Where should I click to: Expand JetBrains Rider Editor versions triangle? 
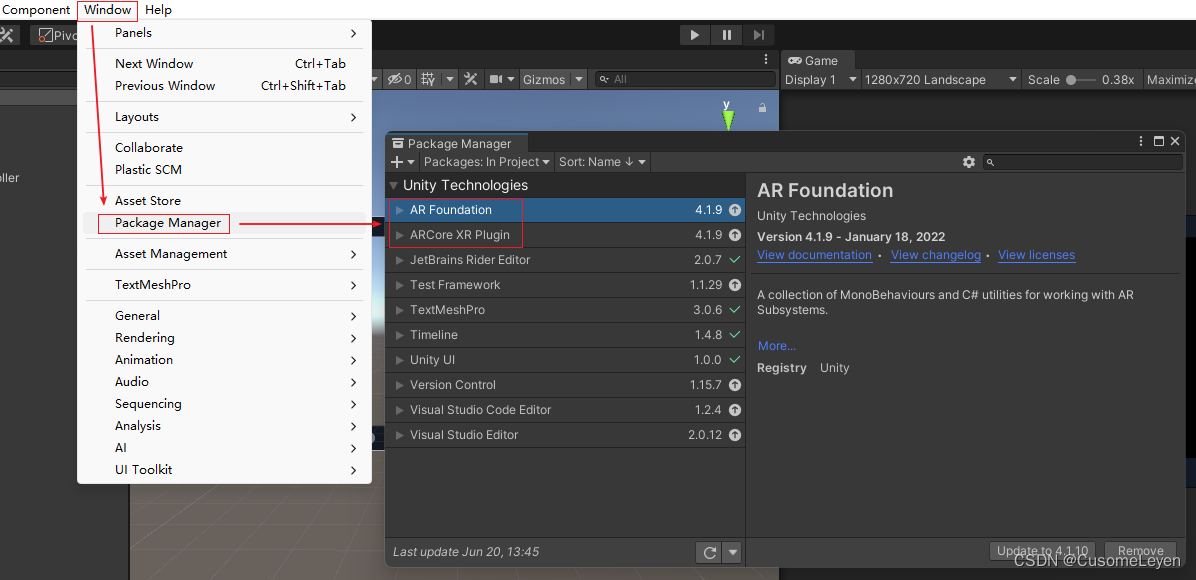[x=400, y=260]
